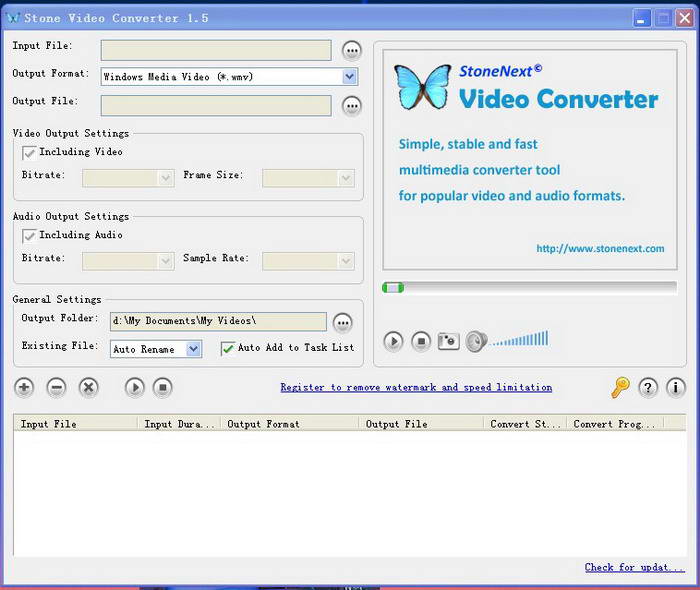Open the video Bitrate dropdown
700x590 pixels.
pos(166,178)
